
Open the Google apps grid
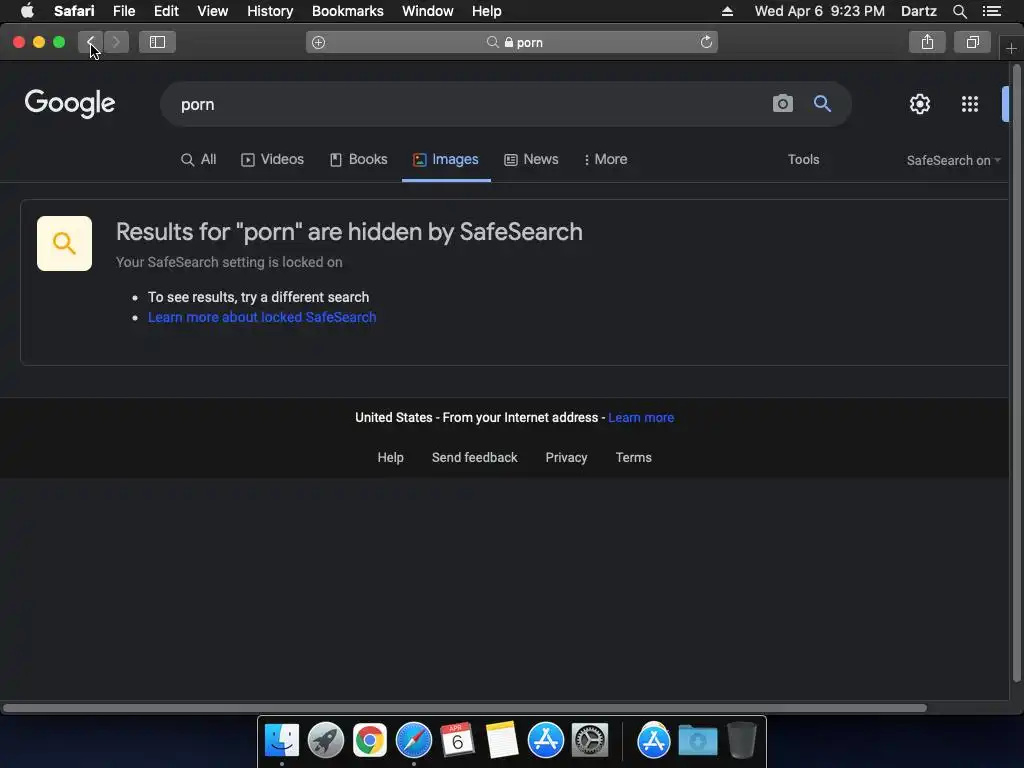(x=970, y=104)
